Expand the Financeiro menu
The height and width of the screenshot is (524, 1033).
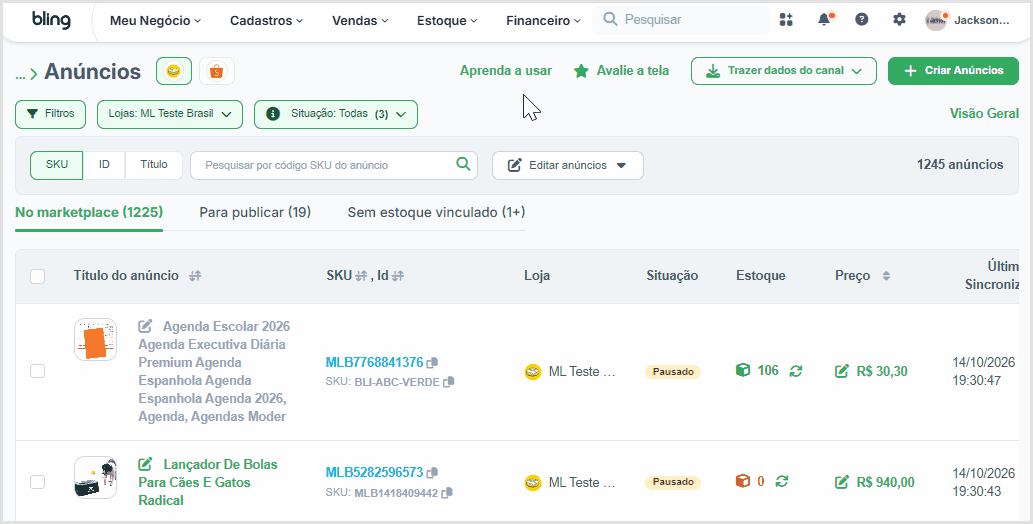(544, 20)
